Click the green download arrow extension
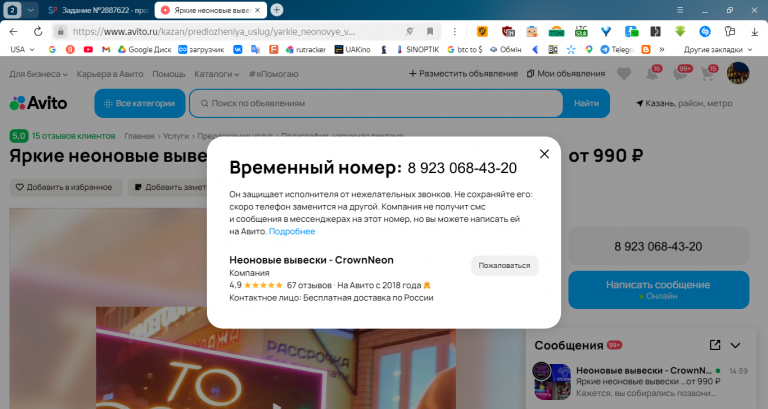This screenshot has width=768, height=409. [x=680, y=31]
